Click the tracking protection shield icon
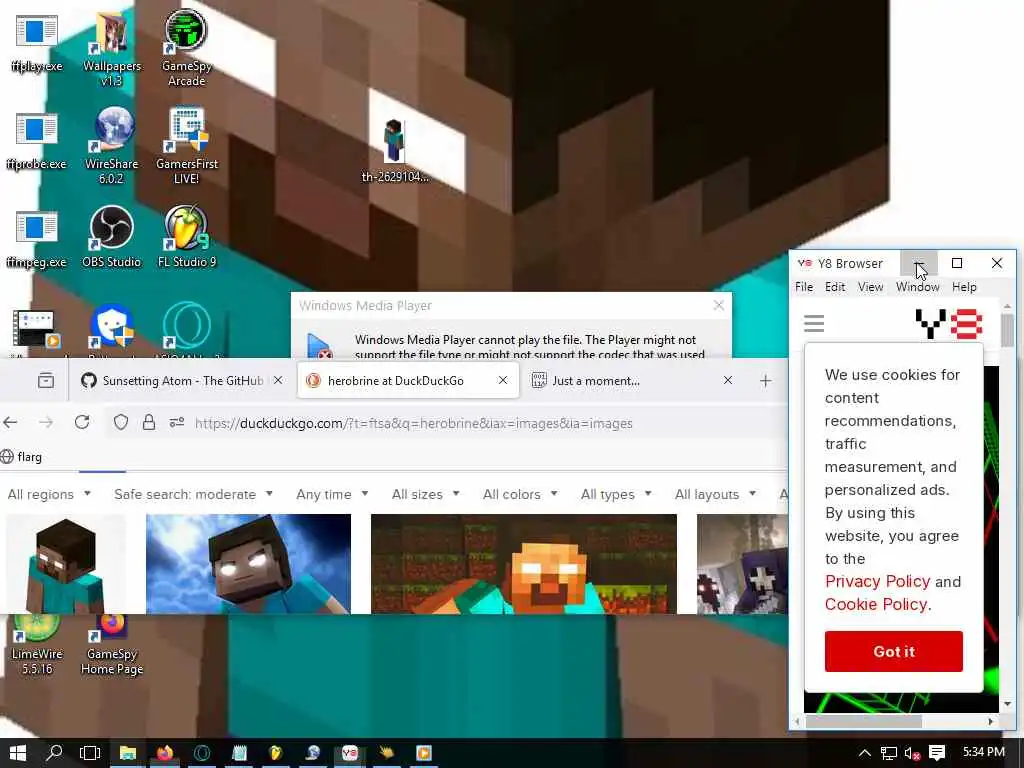Viewport: 1024px width, 768px height. (121, 423)
